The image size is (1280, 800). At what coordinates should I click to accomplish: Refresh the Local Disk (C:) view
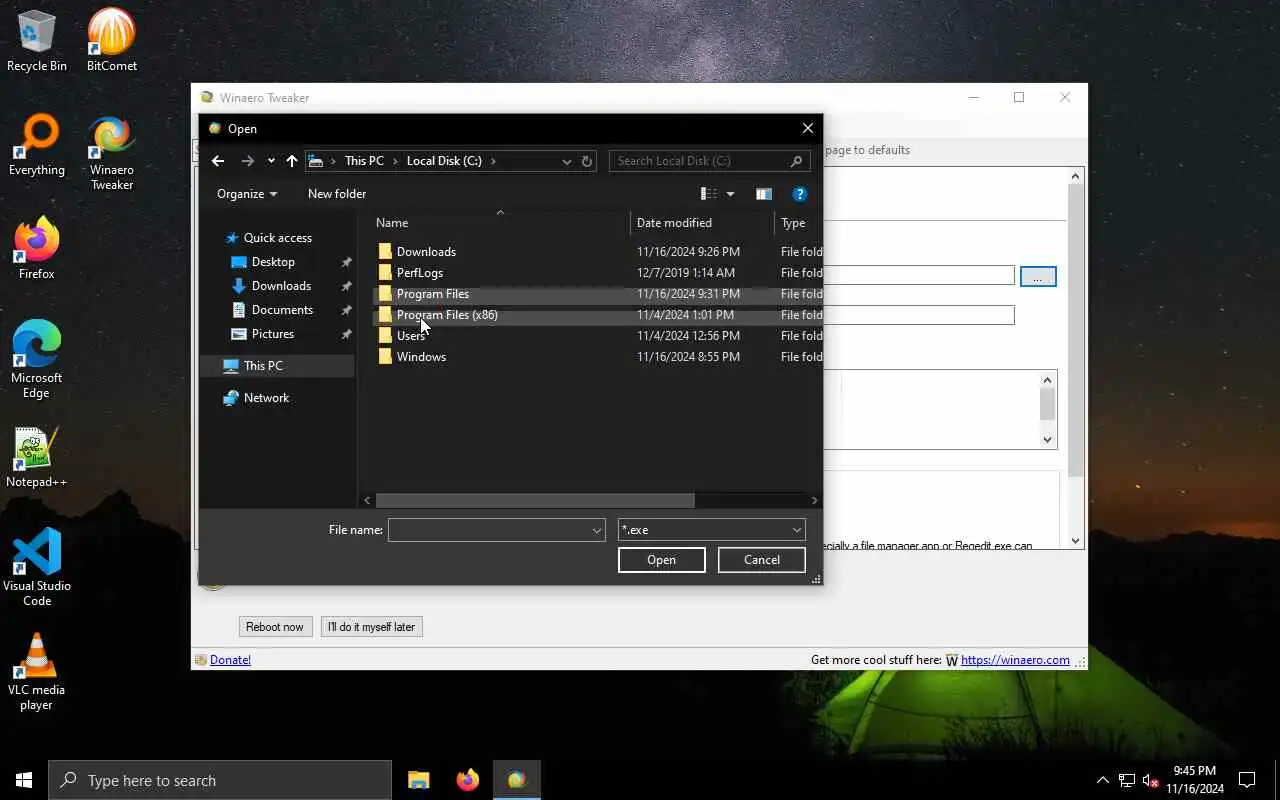[x=588, y=161]
